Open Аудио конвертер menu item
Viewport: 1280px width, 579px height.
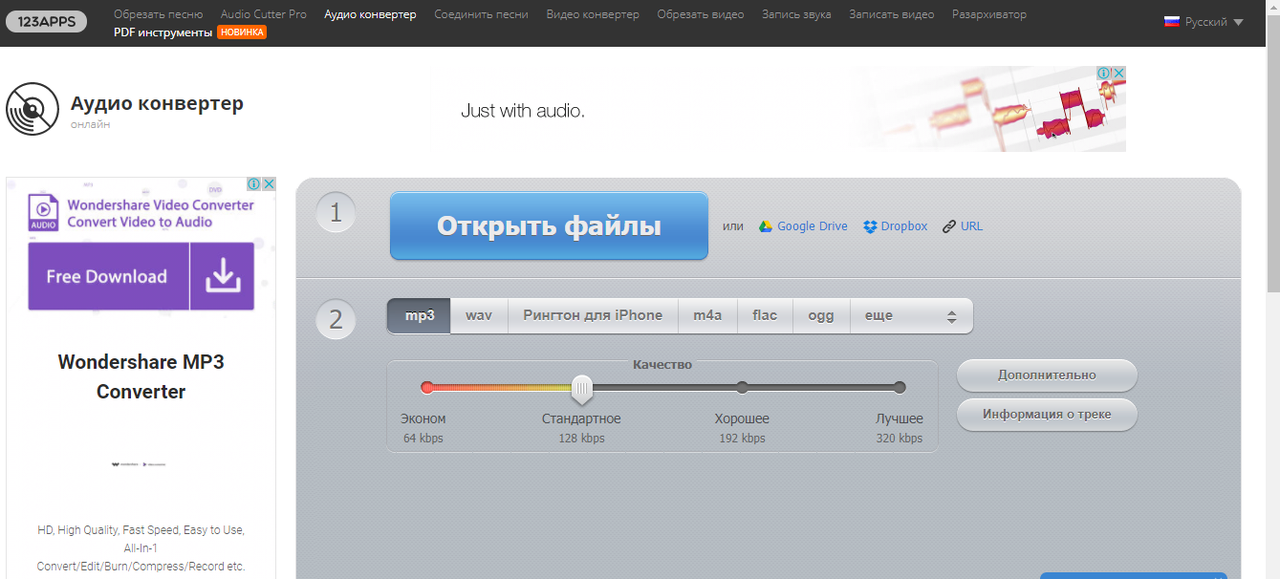point(370,14)
